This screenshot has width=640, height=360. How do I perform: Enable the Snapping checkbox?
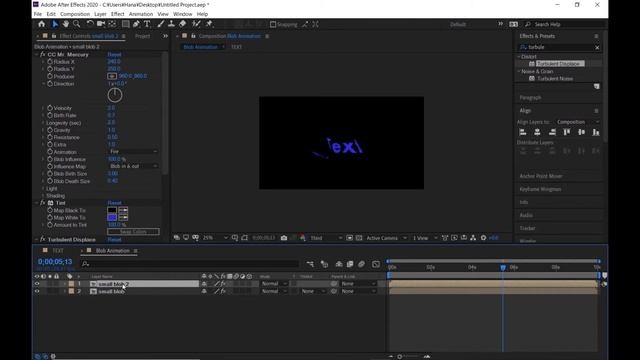pyautogui.click(x=273, y=24)
